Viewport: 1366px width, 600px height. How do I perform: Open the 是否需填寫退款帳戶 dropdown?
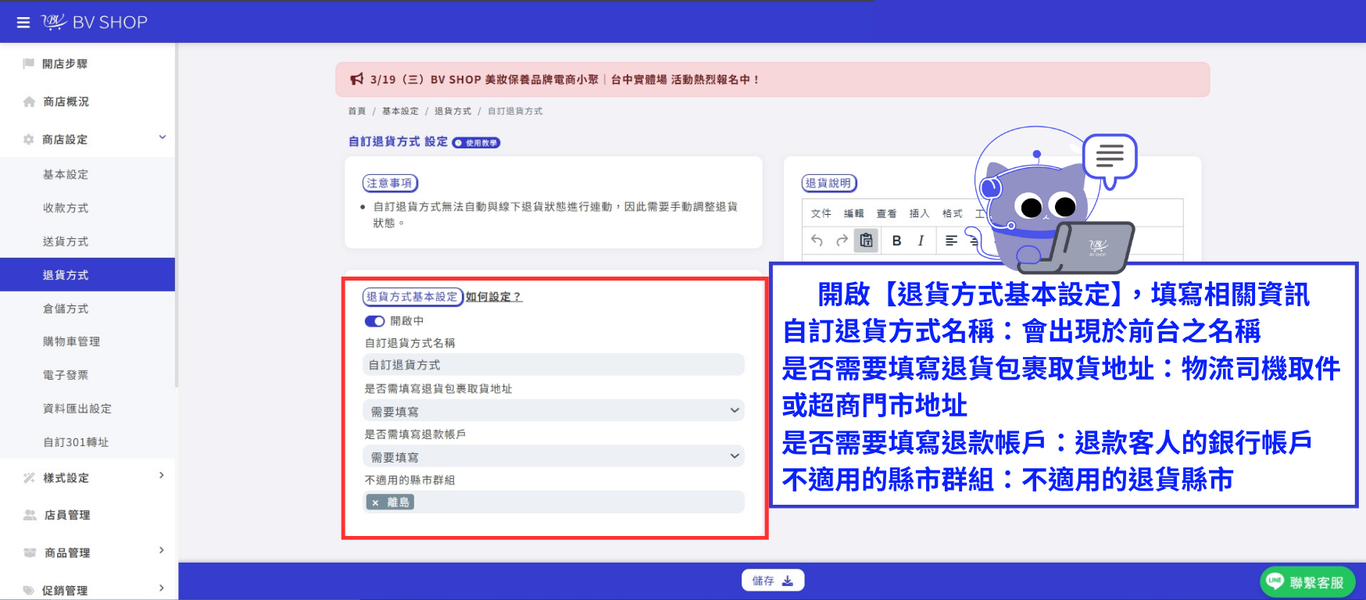pos(554,456)
